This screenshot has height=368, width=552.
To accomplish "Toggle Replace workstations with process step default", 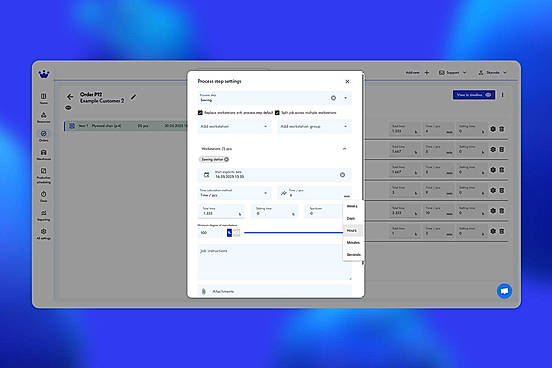I will tap(200, 113).
